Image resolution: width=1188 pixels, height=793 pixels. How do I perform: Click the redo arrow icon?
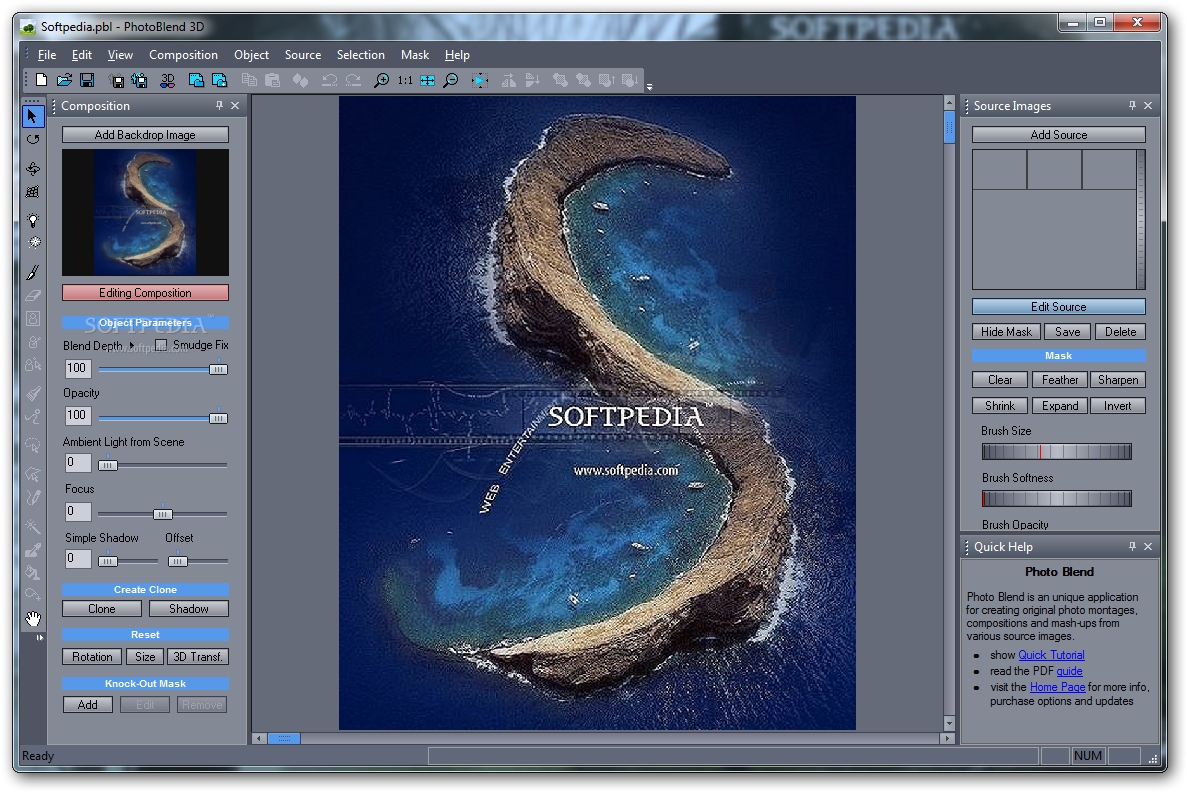click(x=353, y=80)
